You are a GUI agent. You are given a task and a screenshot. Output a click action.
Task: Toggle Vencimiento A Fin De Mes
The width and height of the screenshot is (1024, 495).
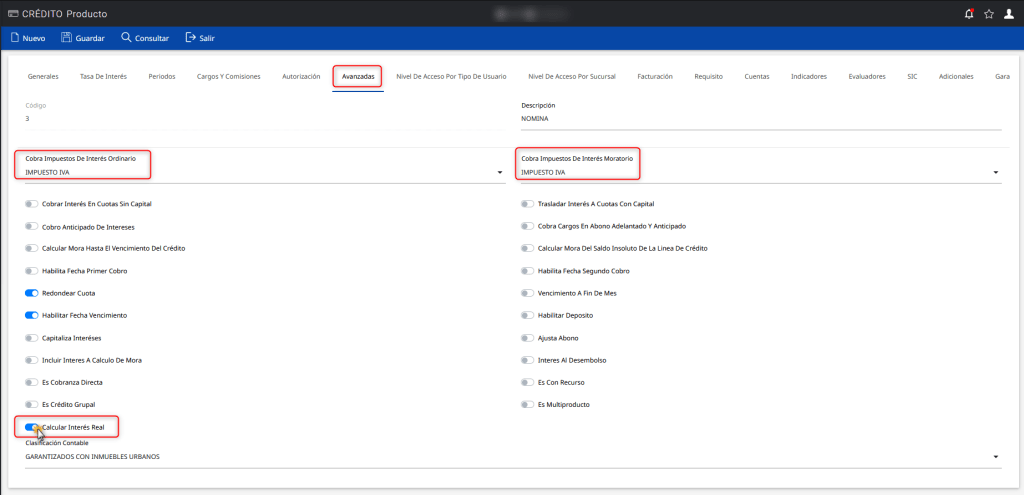point(527,293)
